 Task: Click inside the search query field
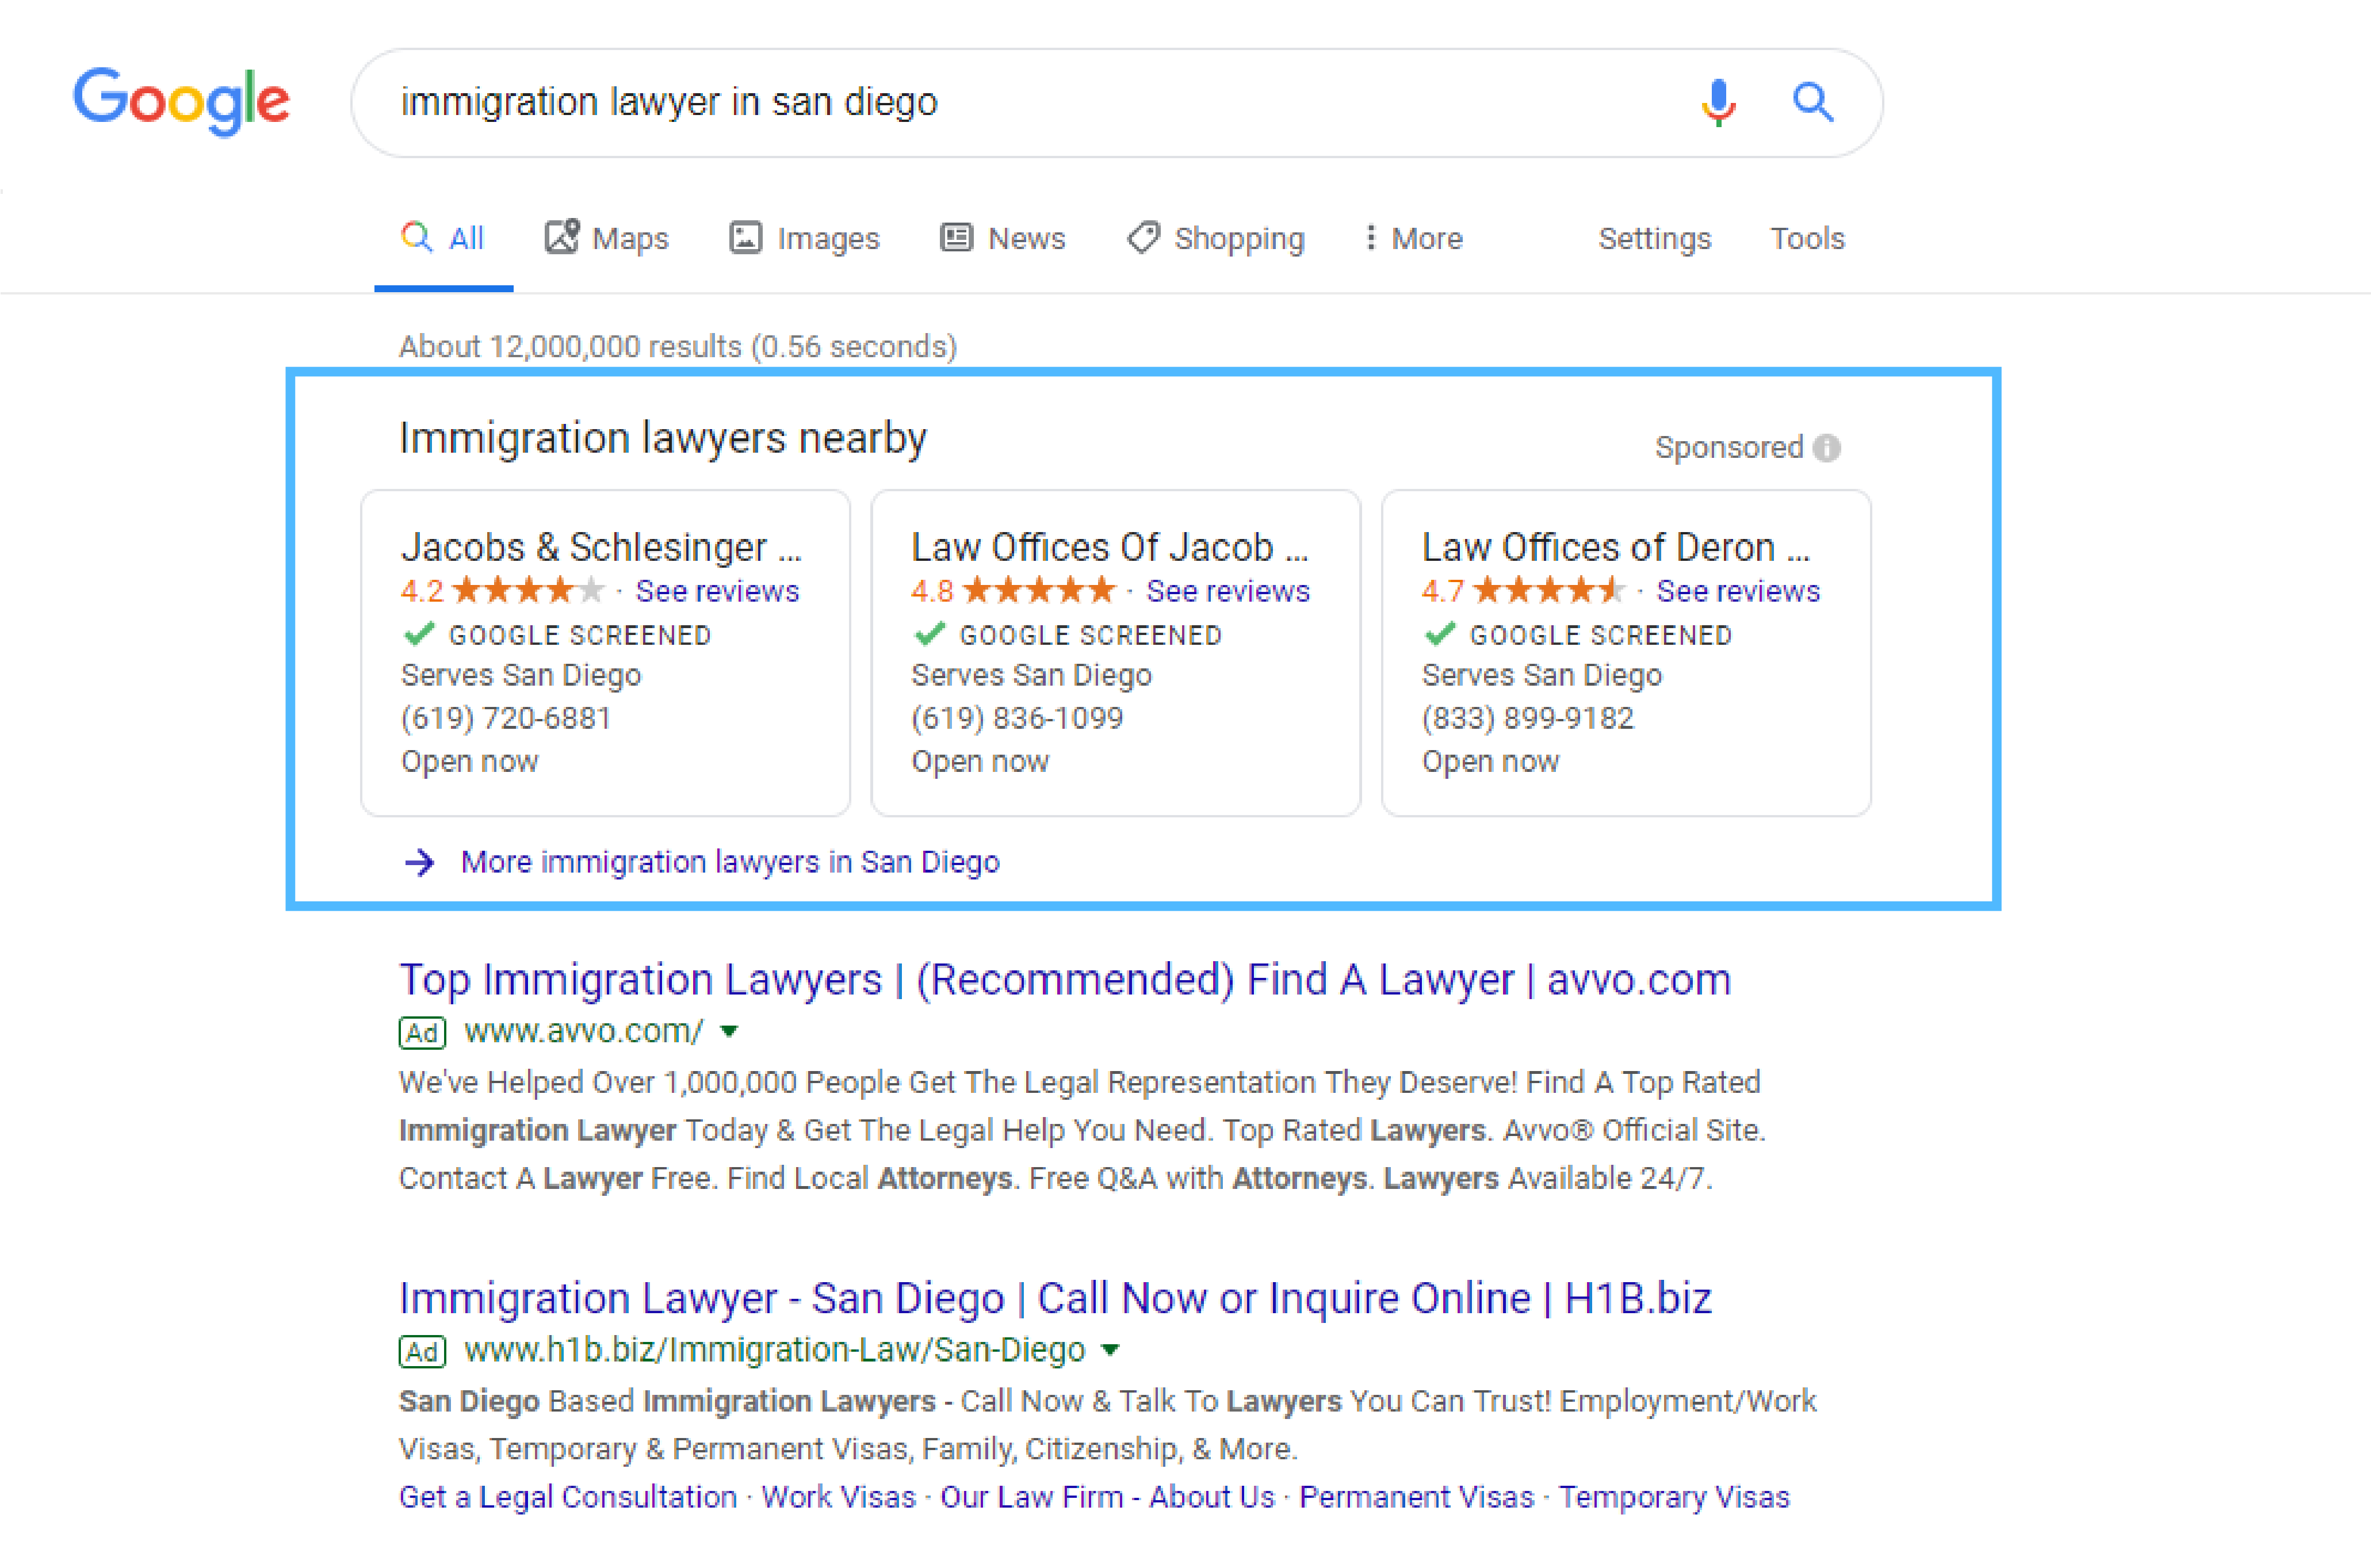click(x=900, y=101)
